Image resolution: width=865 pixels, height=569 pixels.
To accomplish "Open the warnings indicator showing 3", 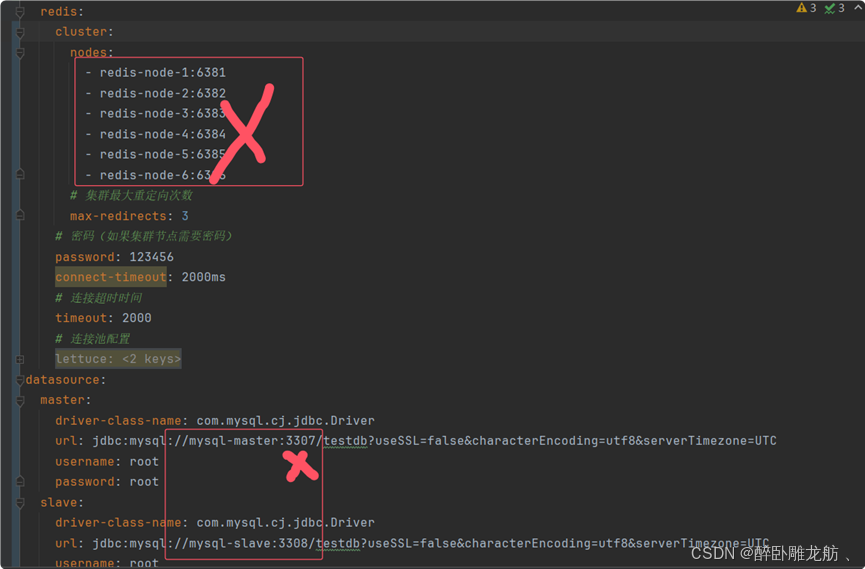I will click(x=806, y=8).
